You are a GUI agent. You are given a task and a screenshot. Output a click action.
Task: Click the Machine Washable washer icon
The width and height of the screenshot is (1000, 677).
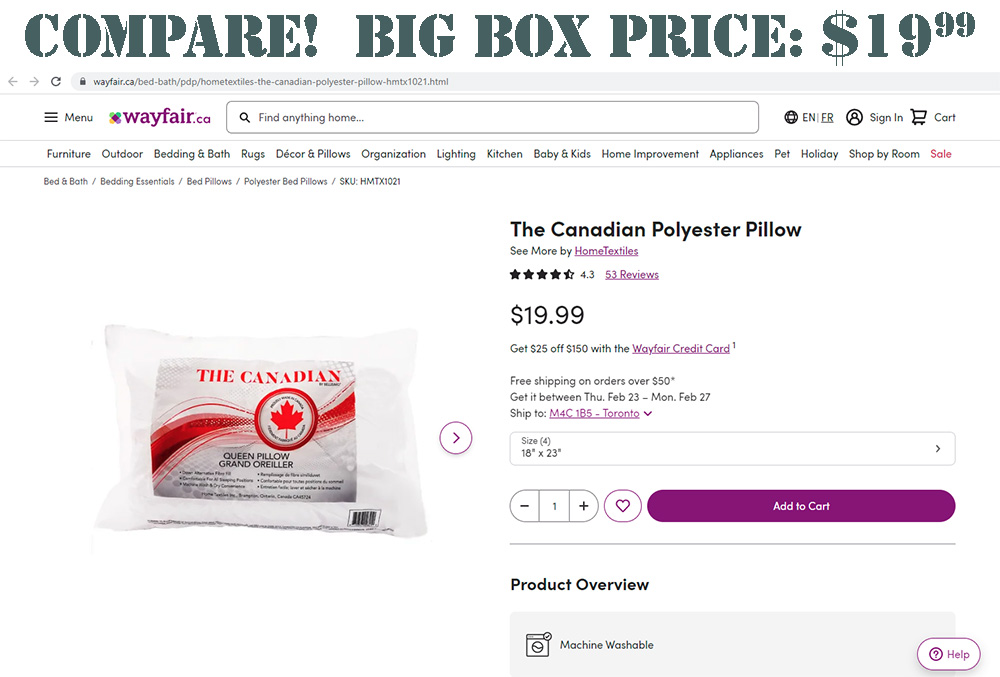(x=538, y=644)
